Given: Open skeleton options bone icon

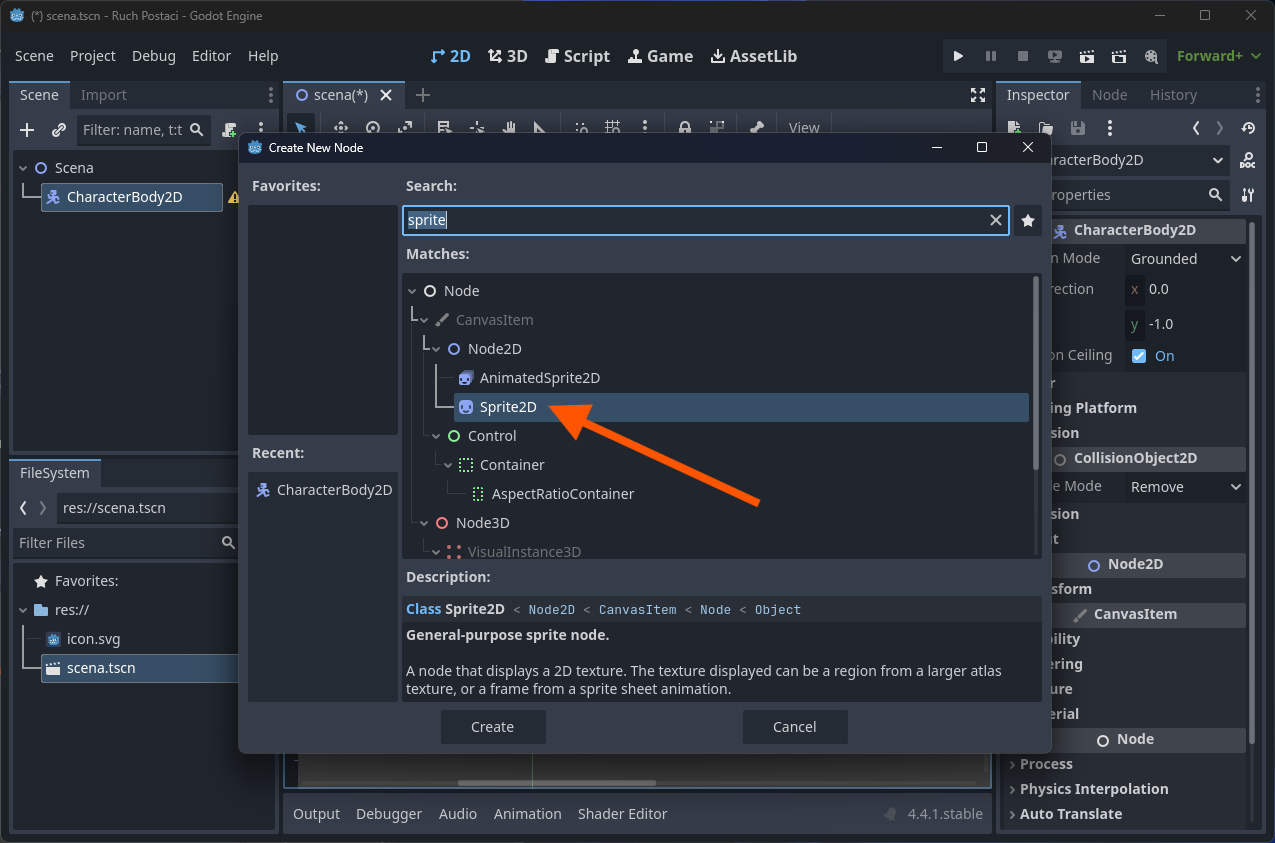Looking at the screenshot, I should click(757, 128).
